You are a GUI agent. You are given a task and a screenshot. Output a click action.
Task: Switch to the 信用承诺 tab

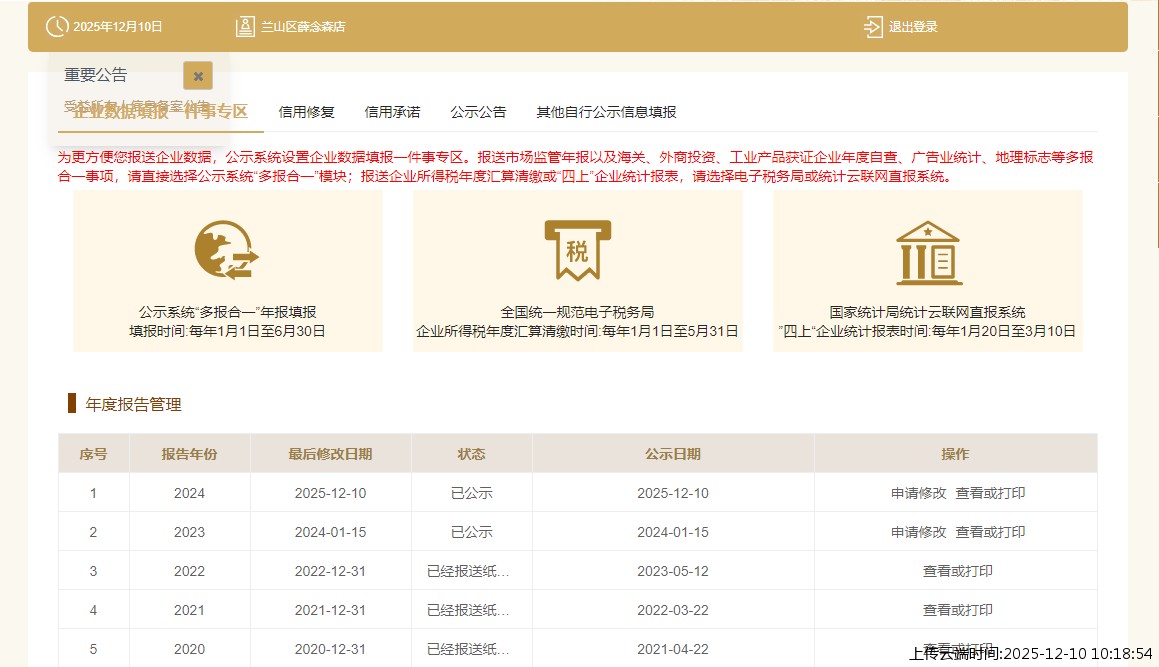[x=392, y=112]
